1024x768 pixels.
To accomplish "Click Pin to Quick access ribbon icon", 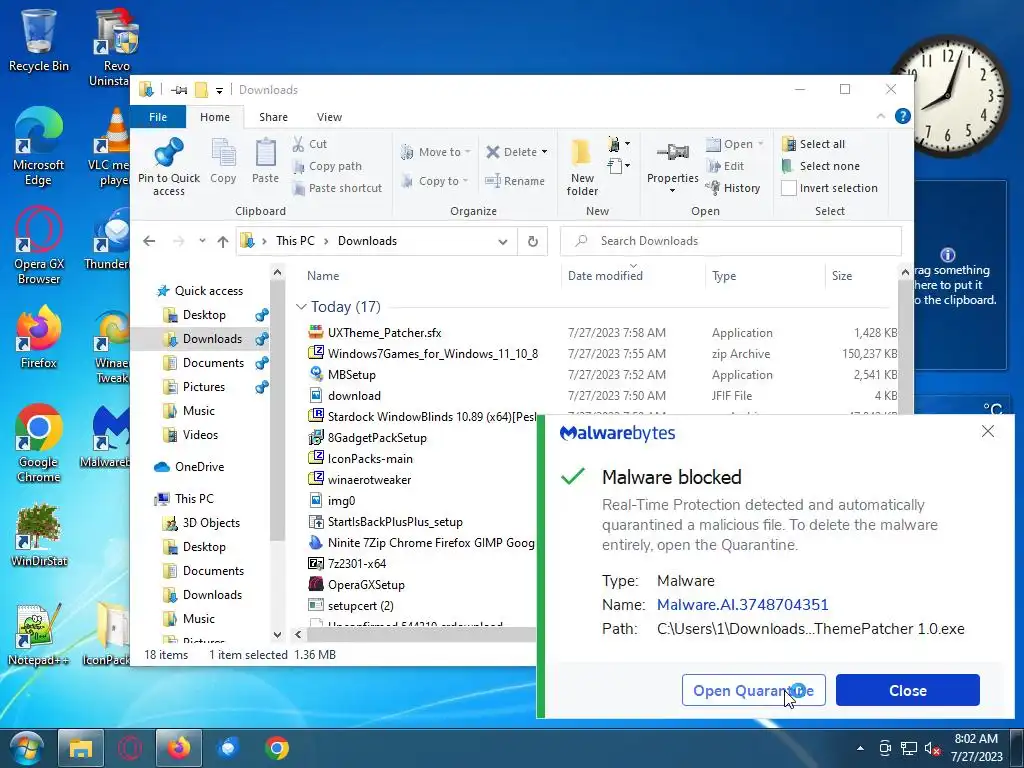I will point(168,167).
